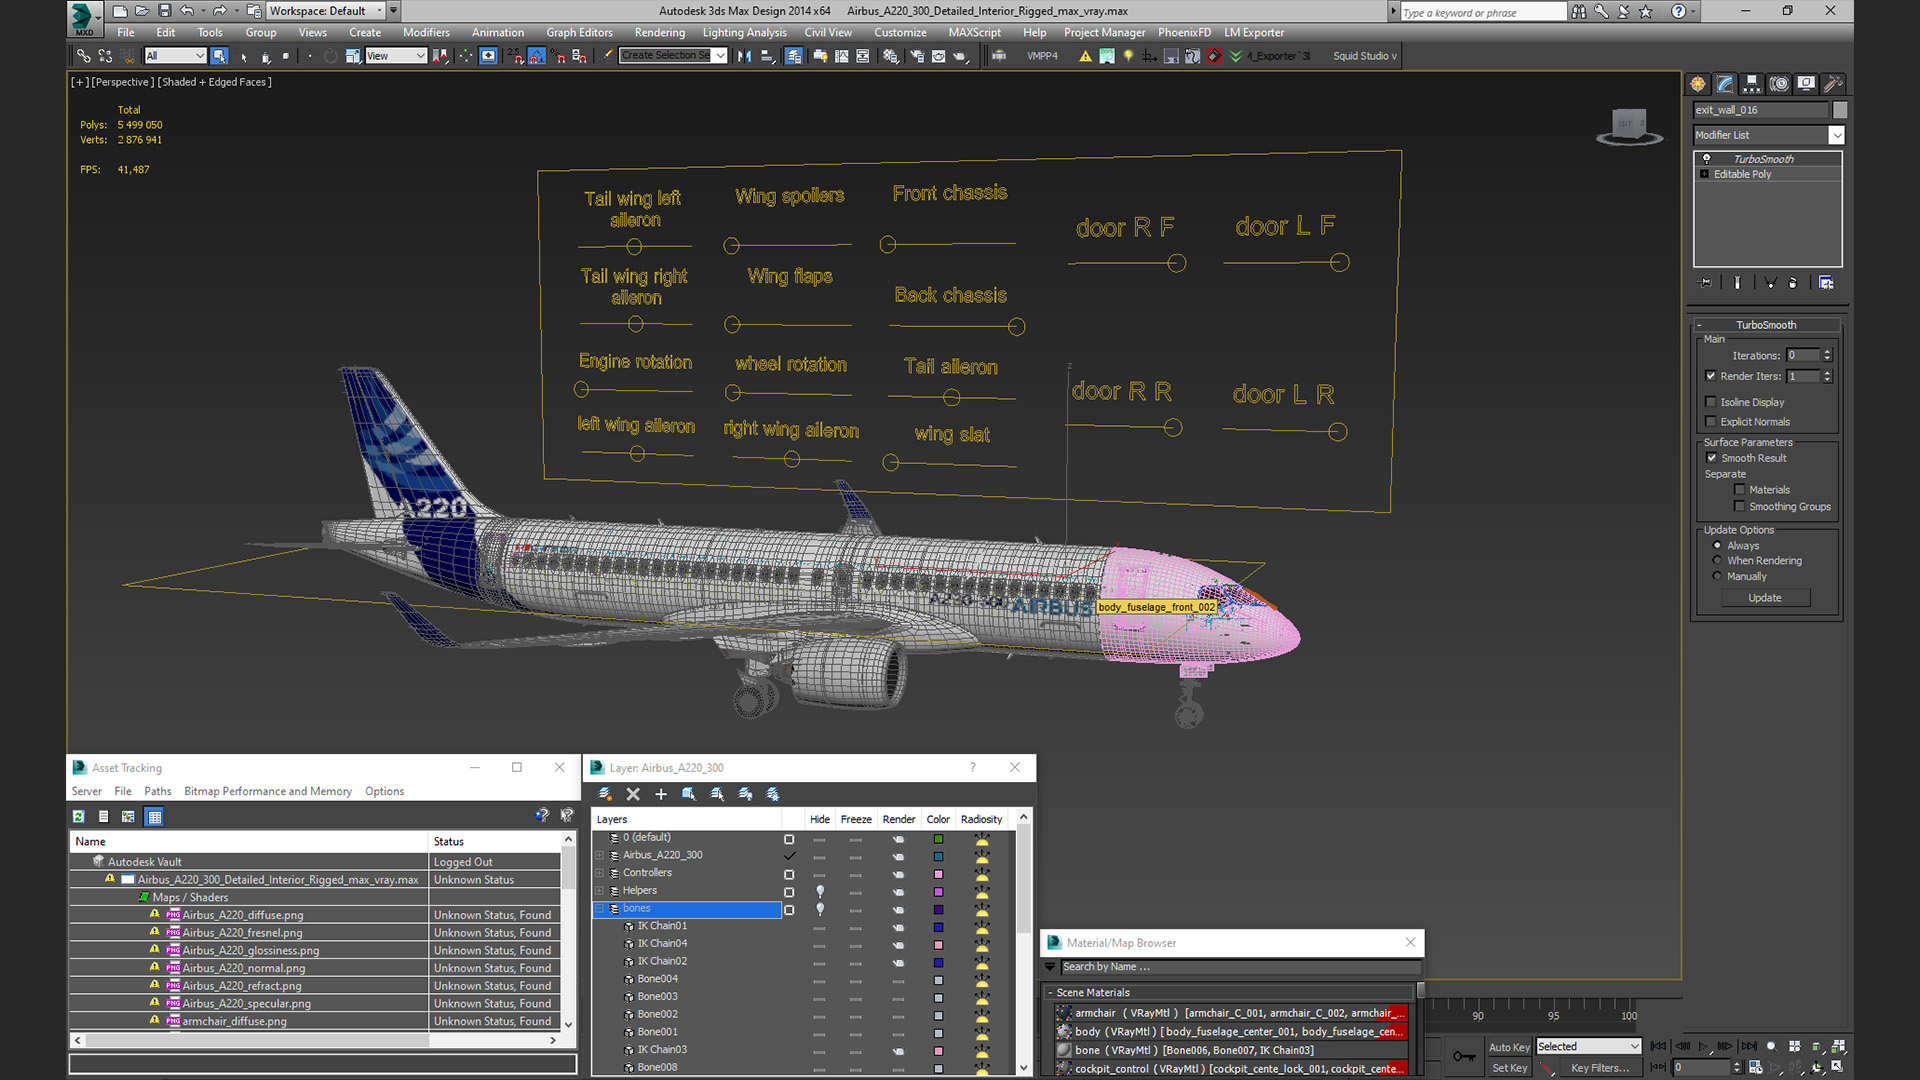The width and height of the screenshot is (1920, 1080).
Task: Click Create New Layer icon in Layer dialog
Action: [605, 794]
